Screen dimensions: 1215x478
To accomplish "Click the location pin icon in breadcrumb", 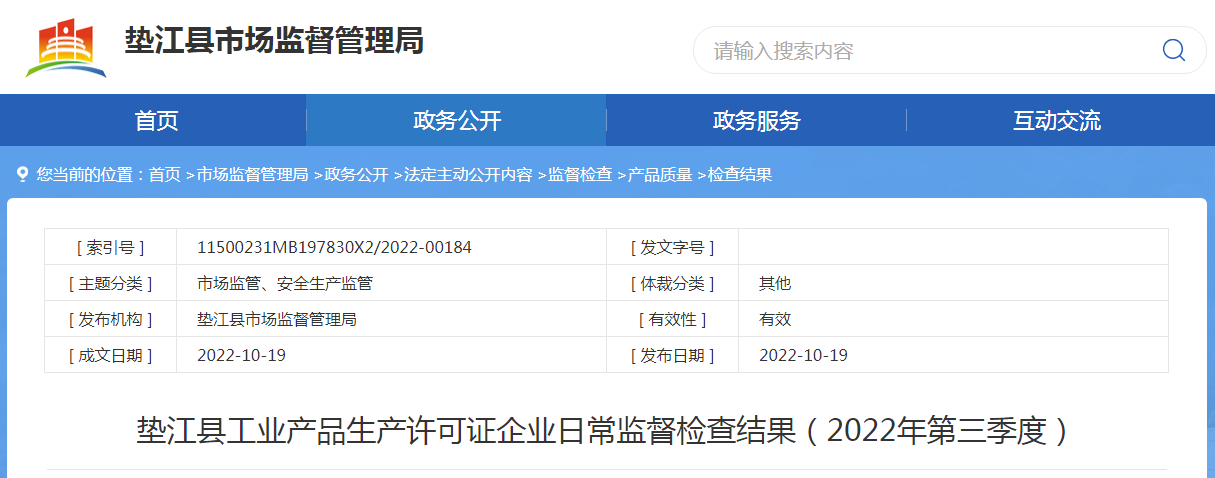I will (23, 174).
